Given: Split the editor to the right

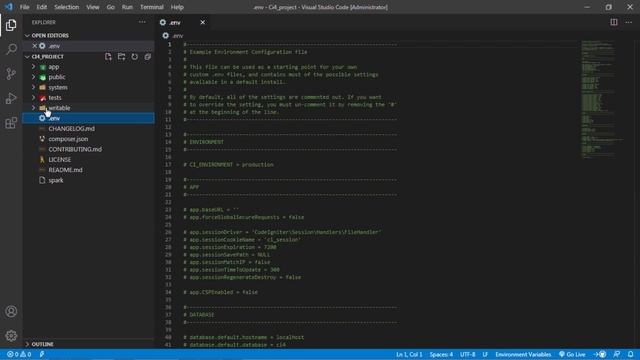Looking at the screenshot, I should 613,22.
